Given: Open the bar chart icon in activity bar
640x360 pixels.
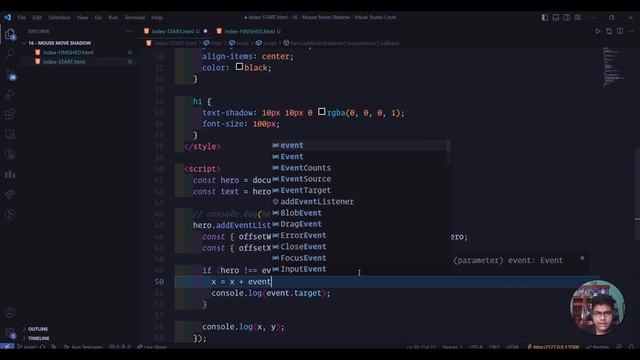Looking at the screenshot, I should point(10,174).
